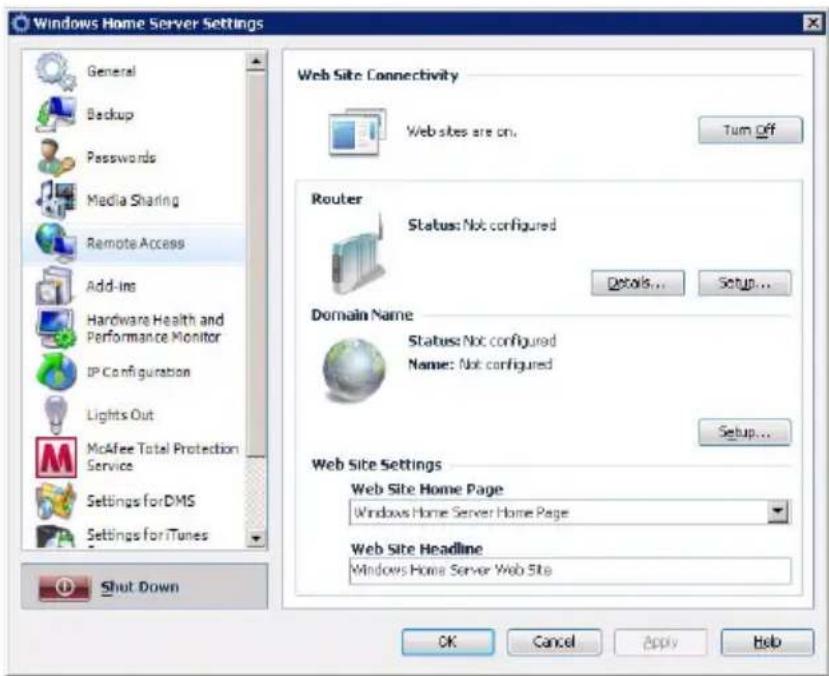Viewport: 829px width, 676px height.
Task: Click the 'Web Site Connectivity' heading
Action: [x=377, y=75]
